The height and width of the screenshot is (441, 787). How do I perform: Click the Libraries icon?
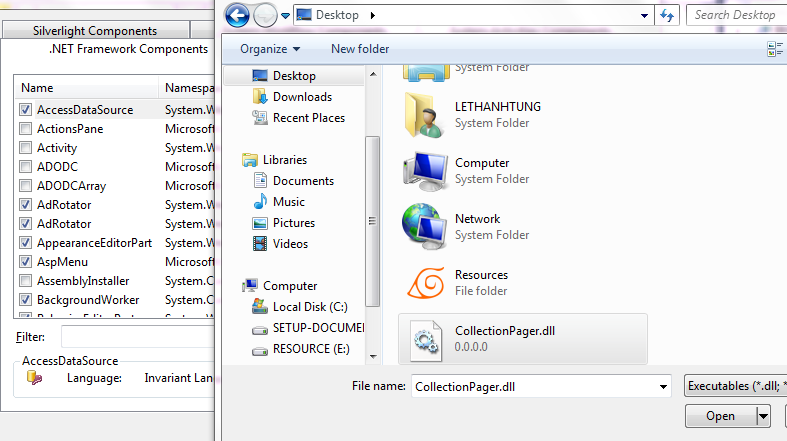pos(249,160)
